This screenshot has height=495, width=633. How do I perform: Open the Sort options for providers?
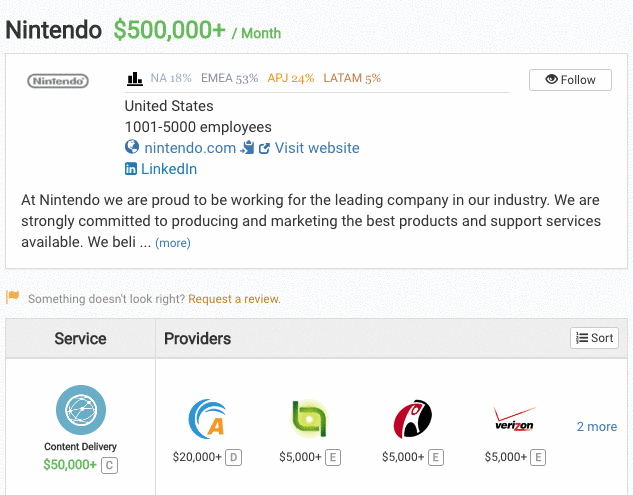594,338
